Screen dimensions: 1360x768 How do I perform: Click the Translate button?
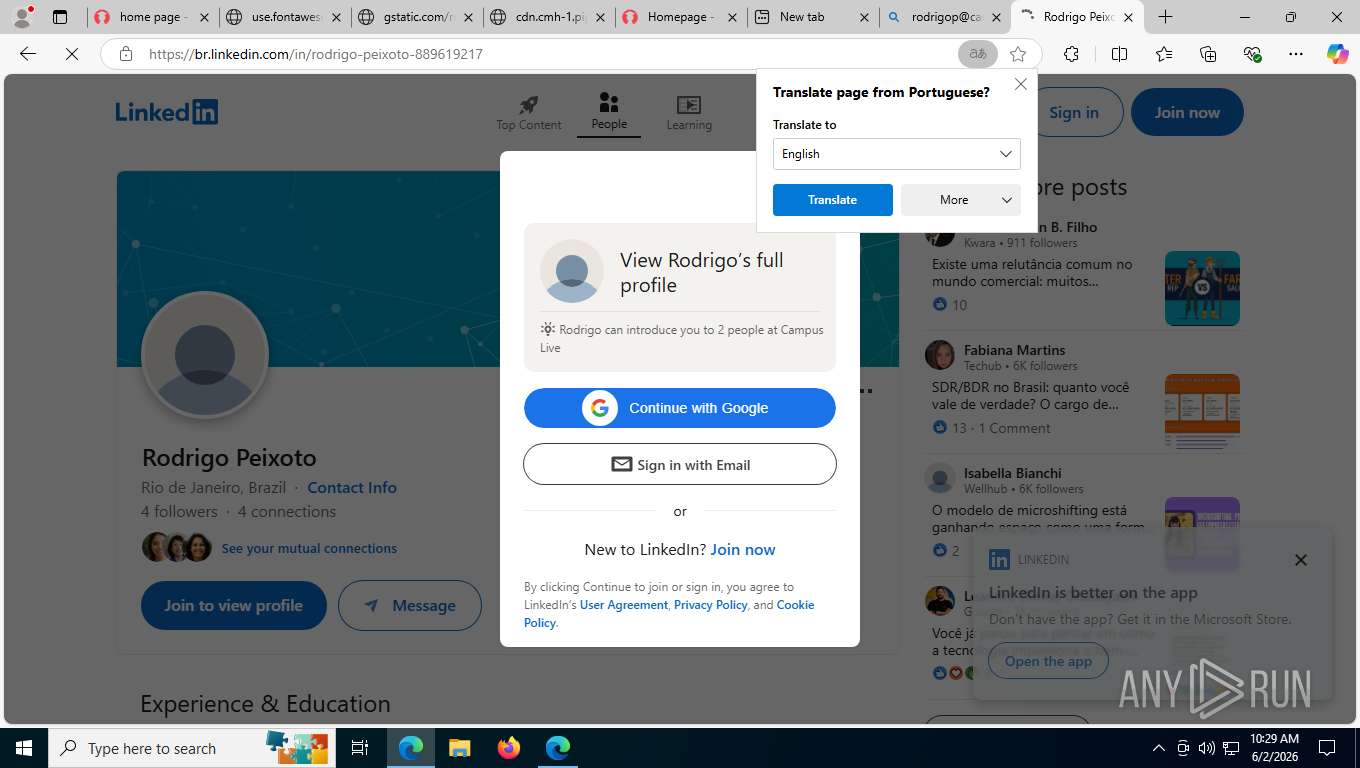[x=832, y=200]
